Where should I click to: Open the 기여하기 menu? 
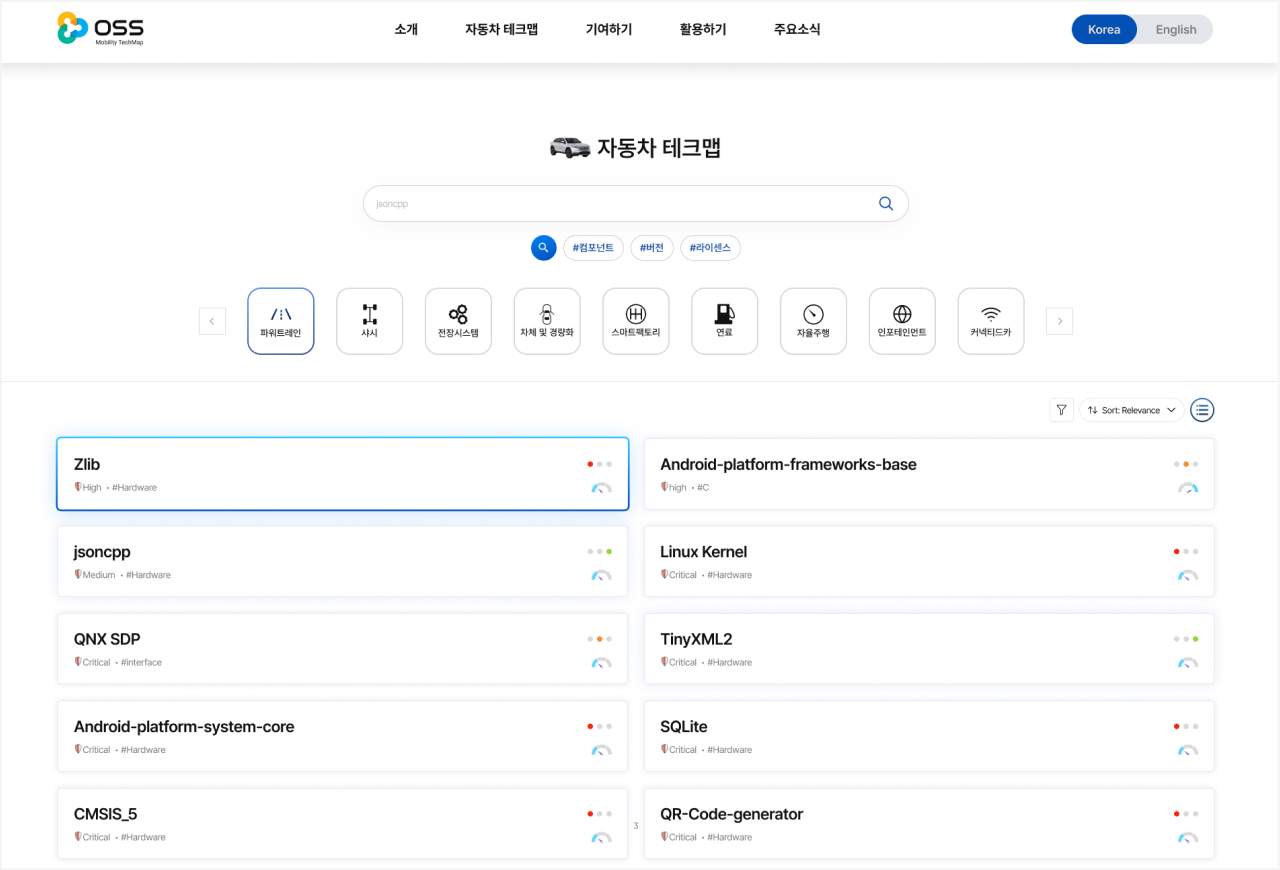pyautogui.click(x=609, y=29)
